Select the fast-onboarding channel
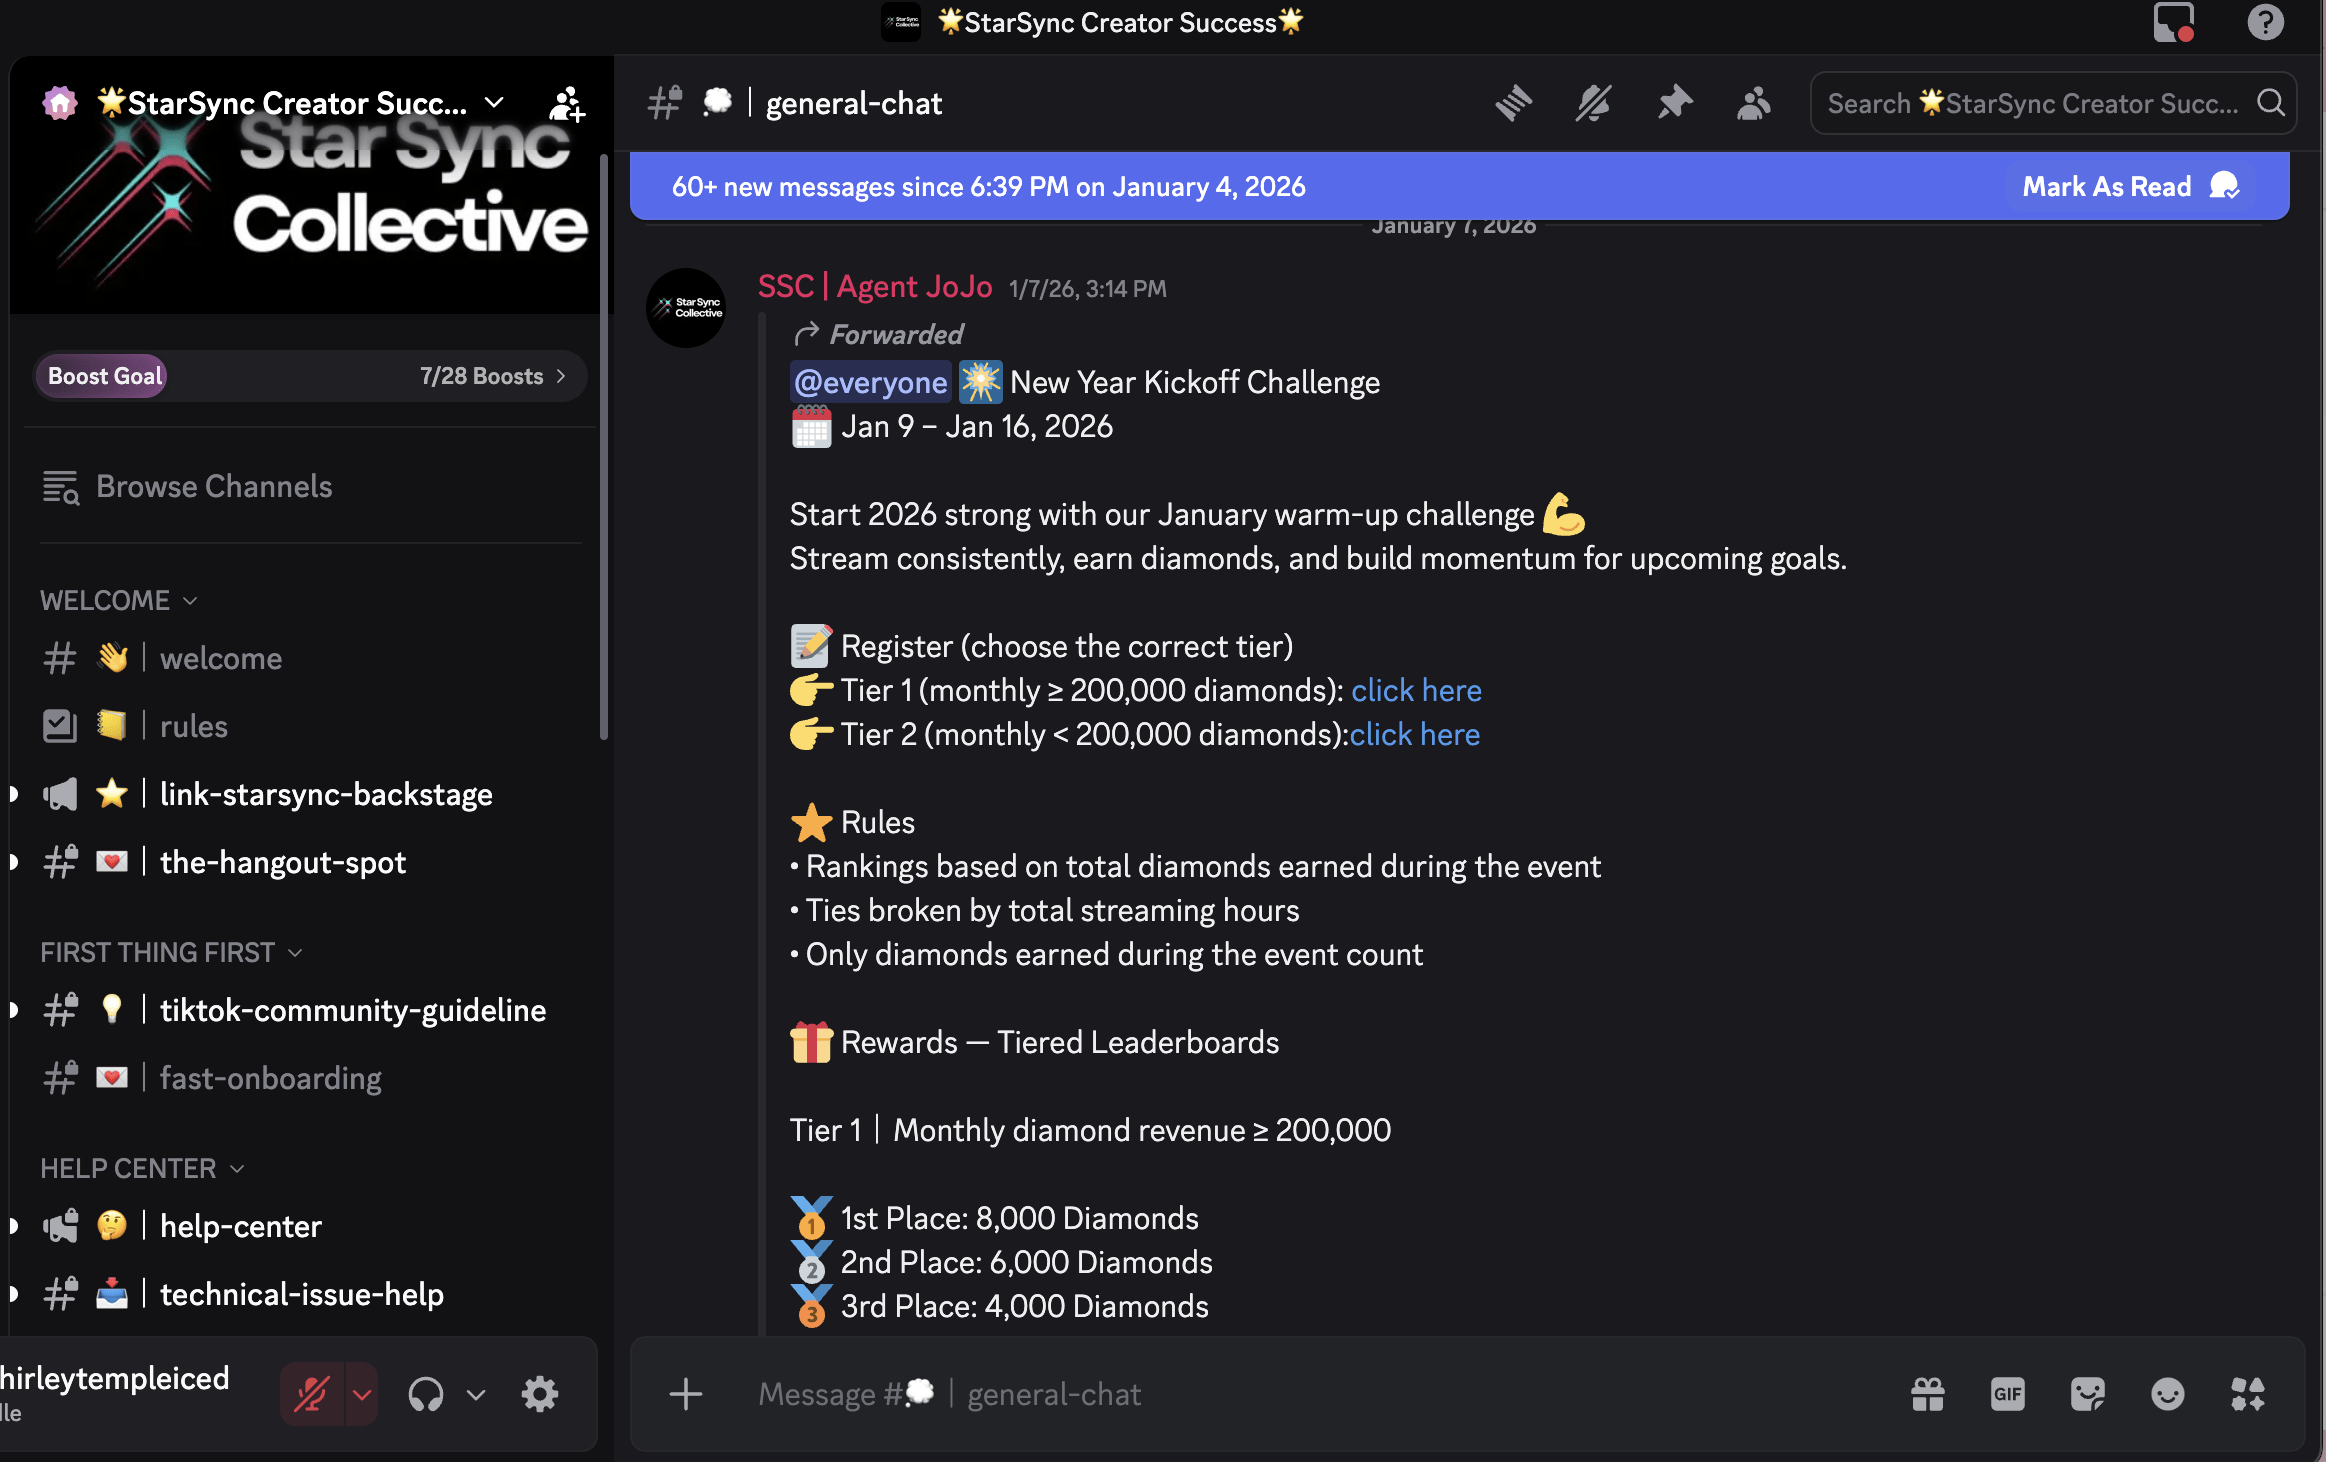The width and height of the screenshot is (2326, 1462). 270,1078
